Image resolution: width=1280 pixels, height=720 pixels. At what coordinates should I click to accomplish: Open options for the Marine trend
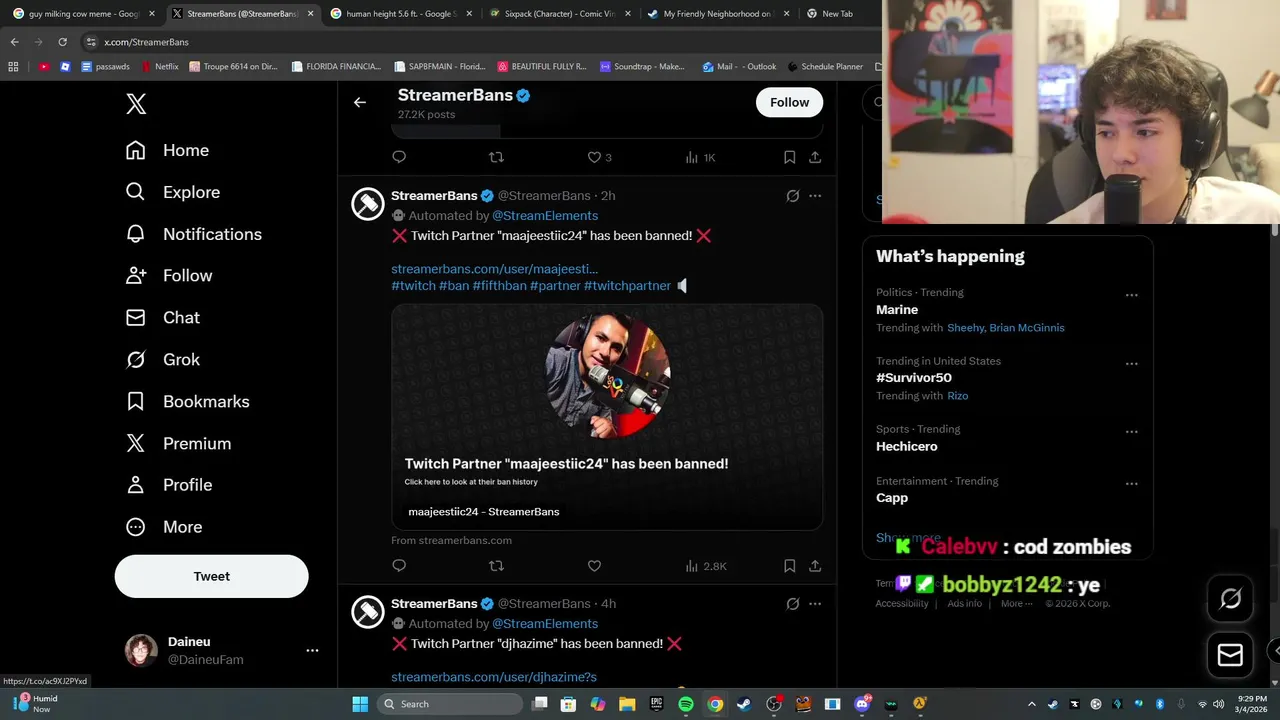tap(1131, 295)
